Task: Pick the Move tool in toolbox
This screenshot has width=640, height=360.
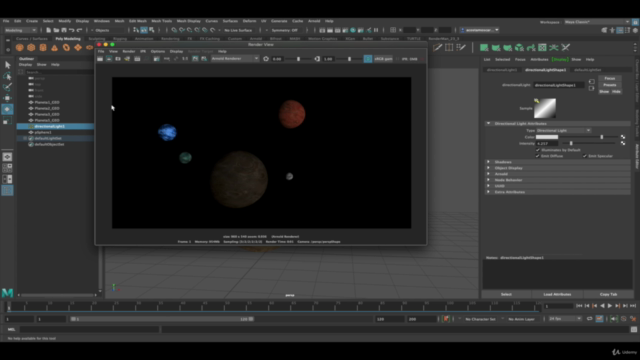Action: (7, 98)
